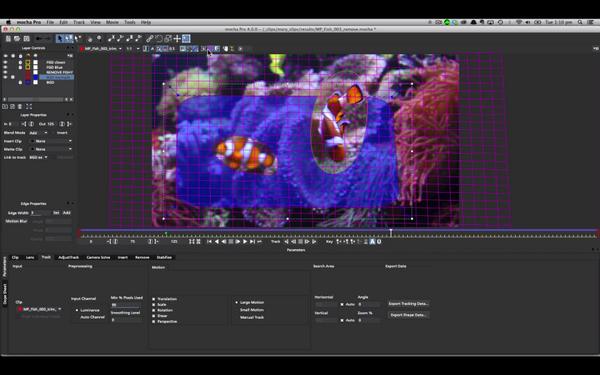600x375 pixels.
Task: Click the Min % Pixels Used field
Action: click(126, 305)
